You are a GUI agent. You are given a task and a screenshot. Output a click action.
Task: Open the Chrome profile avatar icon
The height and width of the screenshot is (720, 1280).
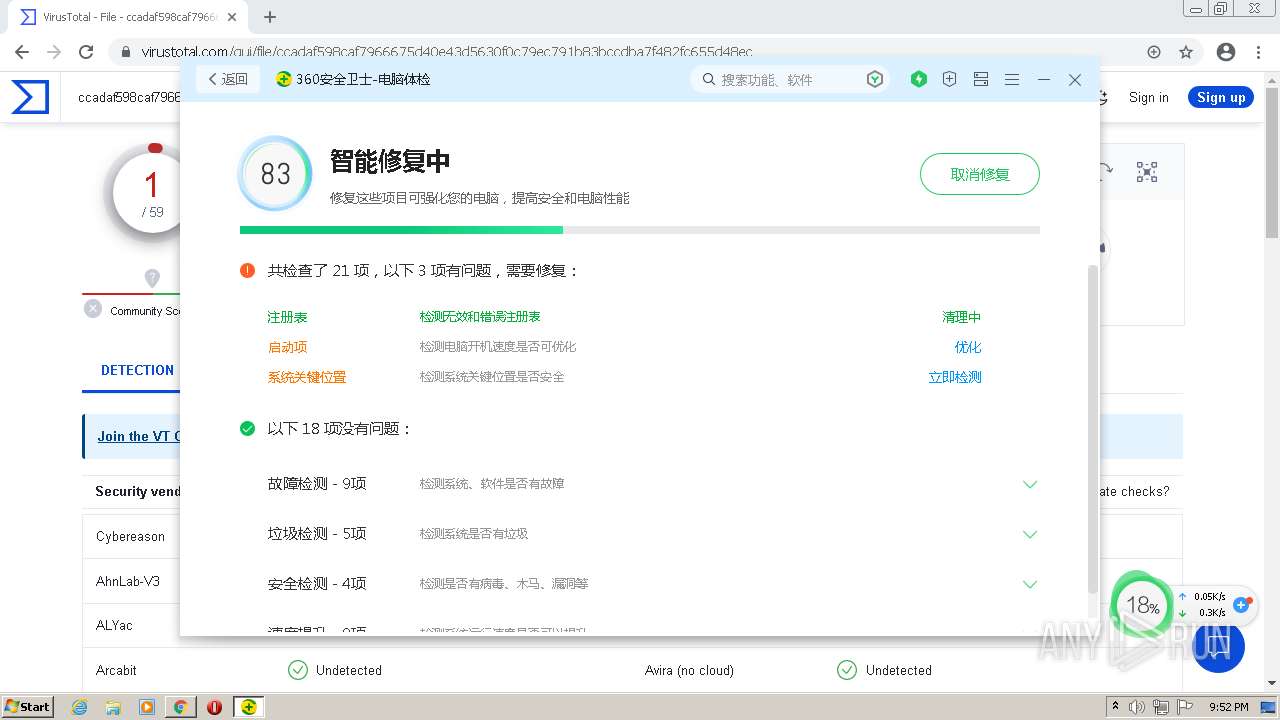[x=1226, y=52]
